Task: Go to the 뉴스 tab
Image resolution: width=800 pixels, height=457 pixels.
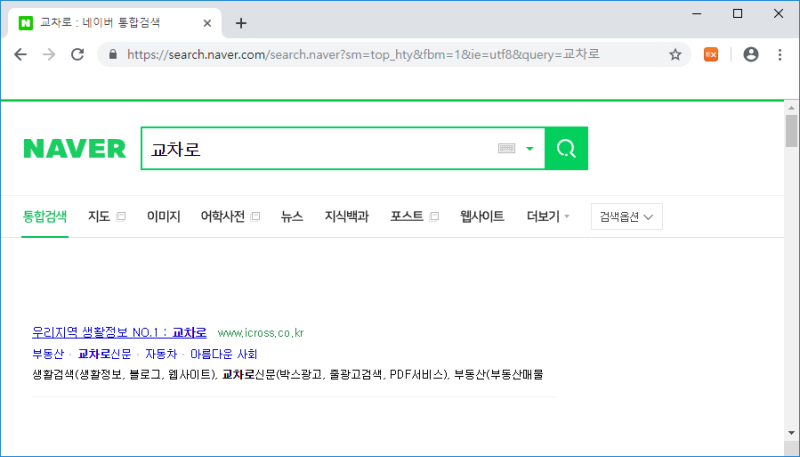Action: [x=292, y=216]
